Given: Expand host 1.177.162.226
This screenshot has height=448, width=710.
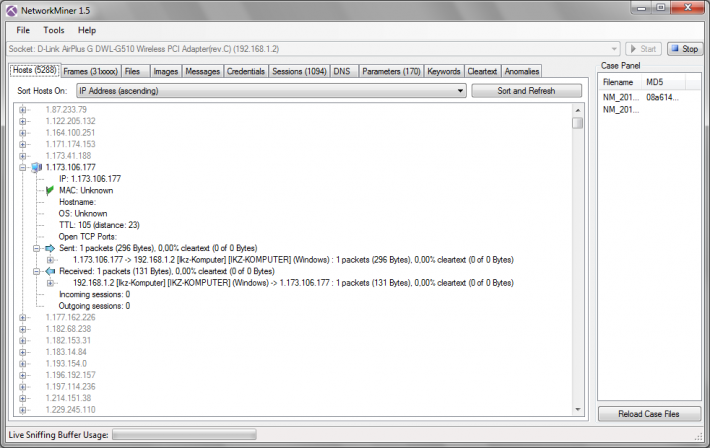Looking at the screenshot, I should (x=22, y=318).
